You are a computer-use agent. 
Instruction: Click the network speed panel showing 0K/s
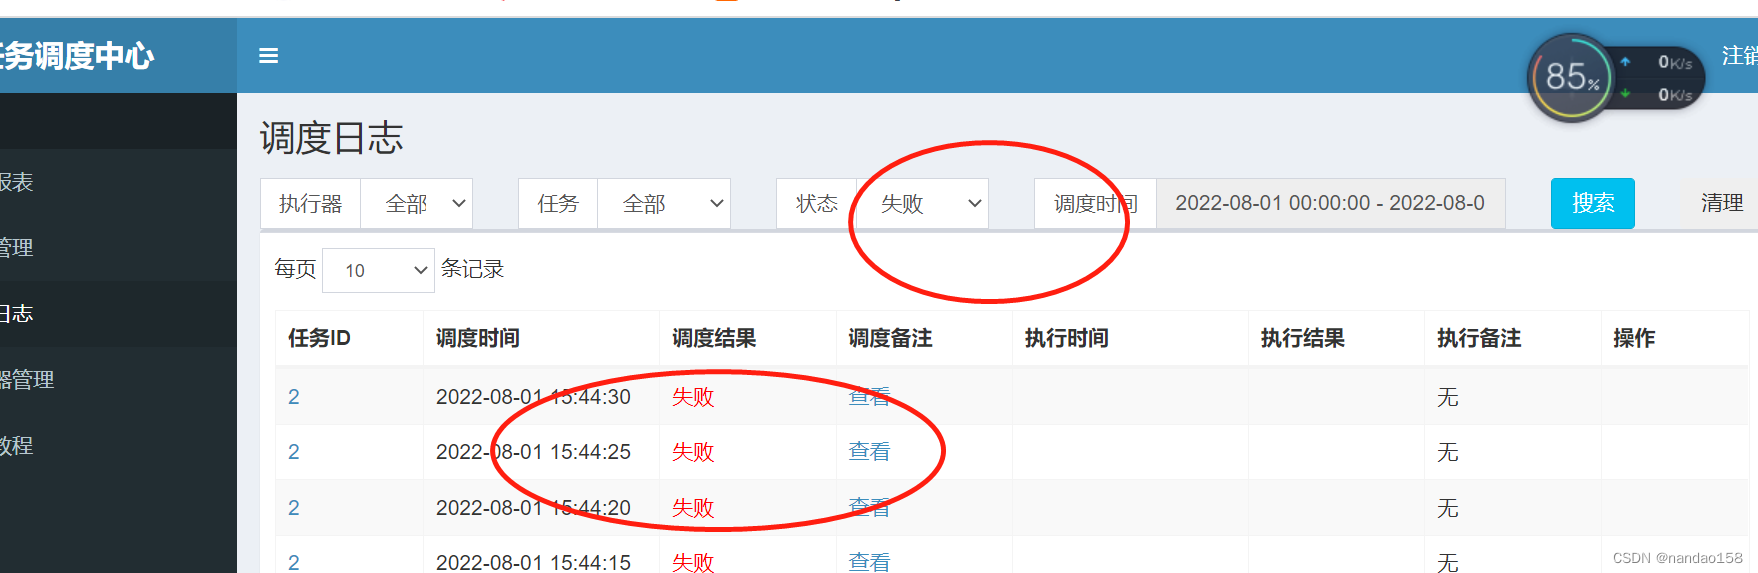click(1660, 78)
